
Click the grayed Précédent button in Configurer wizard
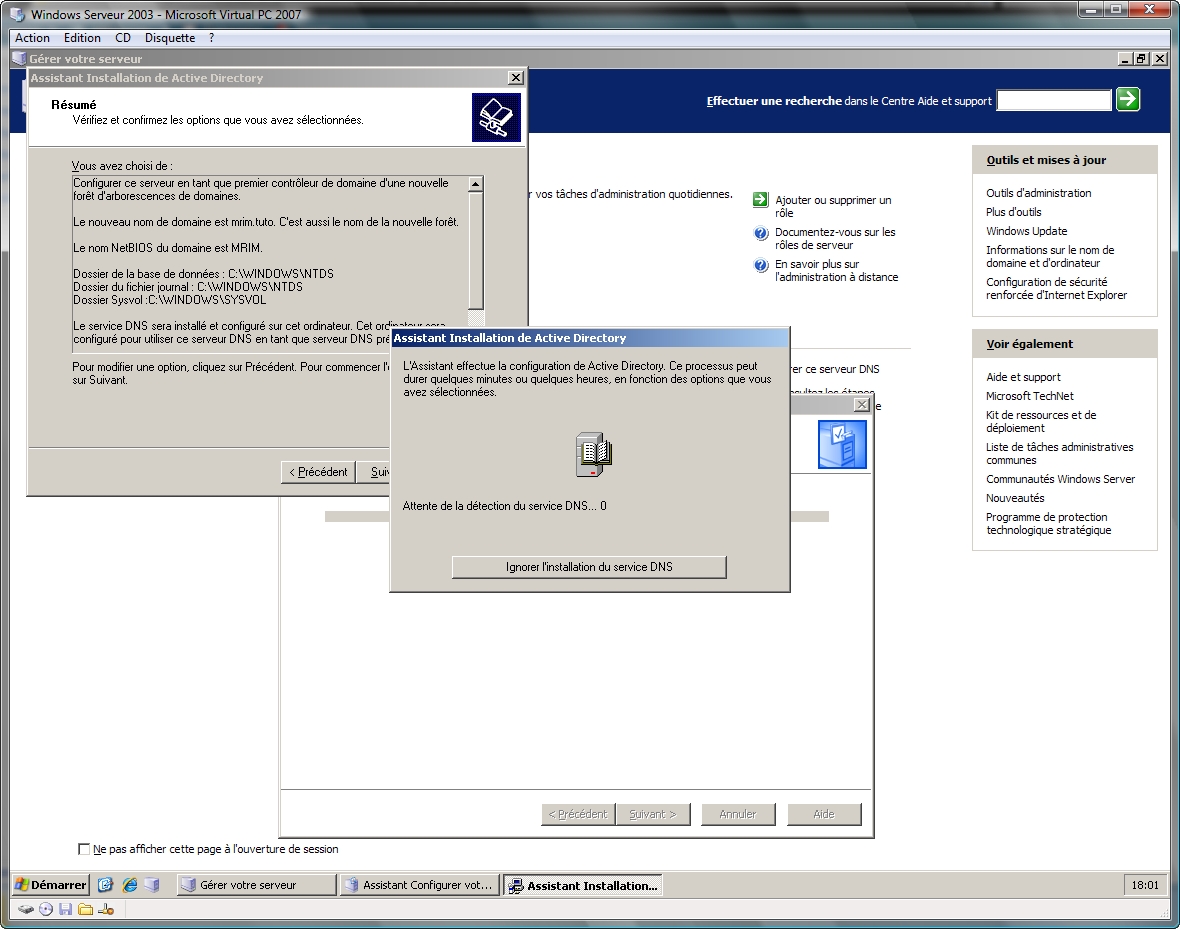(578, 814)
